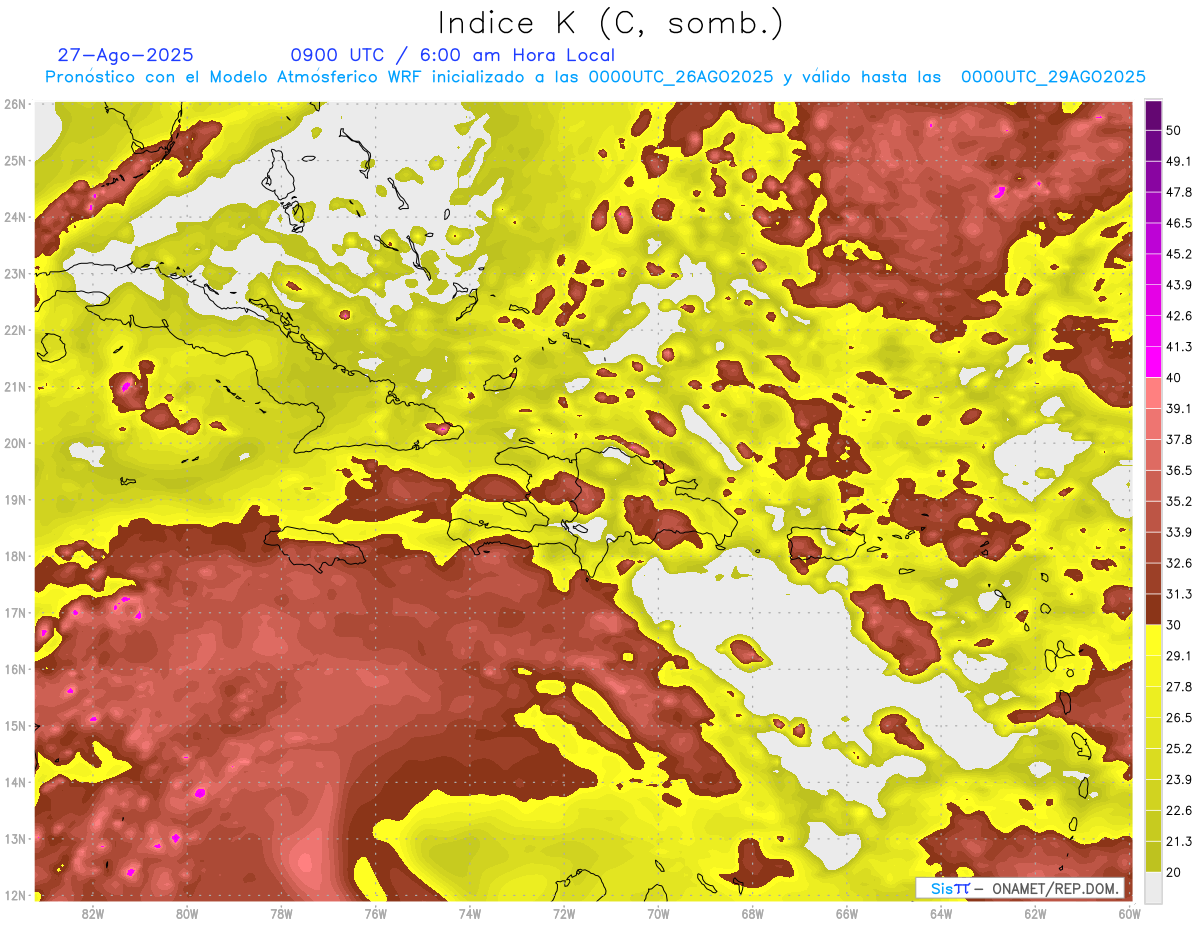Click the dark purple swatch at legend top
The image size is (1200, 927).
[1153, 115]
